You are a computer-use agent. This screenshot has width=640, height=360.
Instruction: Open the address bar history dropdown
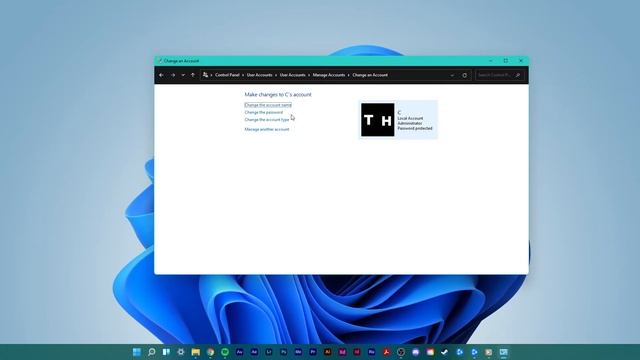click(452, 75)
